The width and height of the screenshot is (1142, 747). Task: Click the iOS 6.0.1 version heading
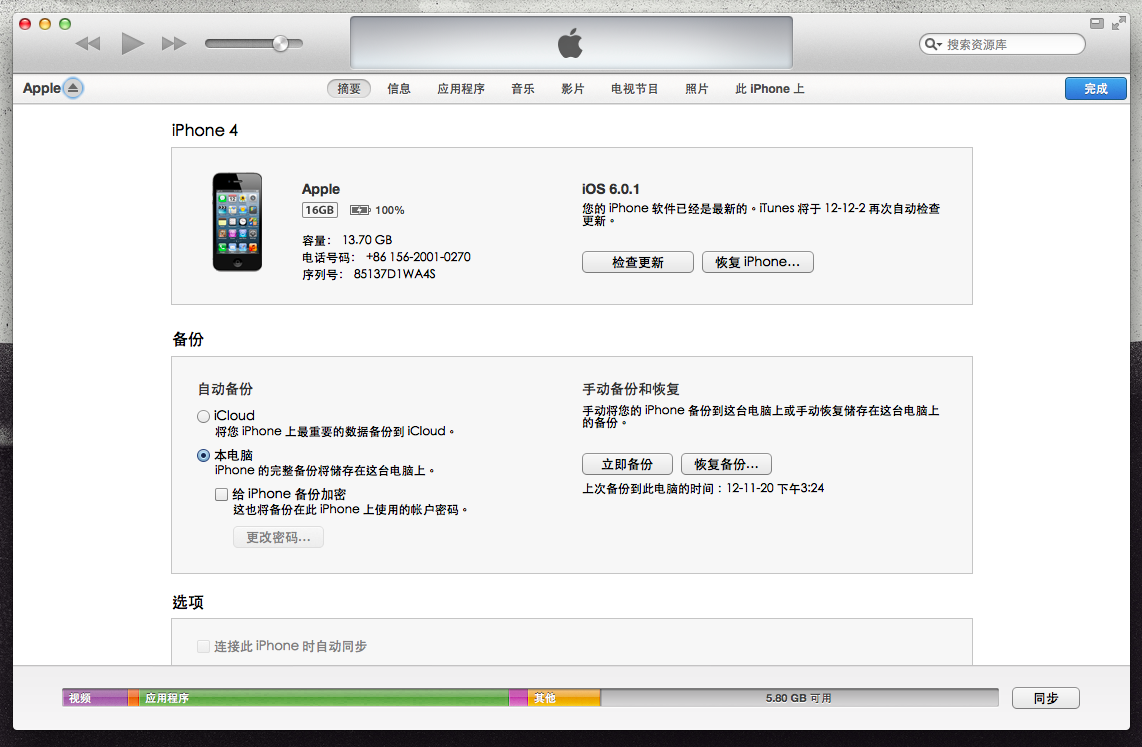pos(610,189)
